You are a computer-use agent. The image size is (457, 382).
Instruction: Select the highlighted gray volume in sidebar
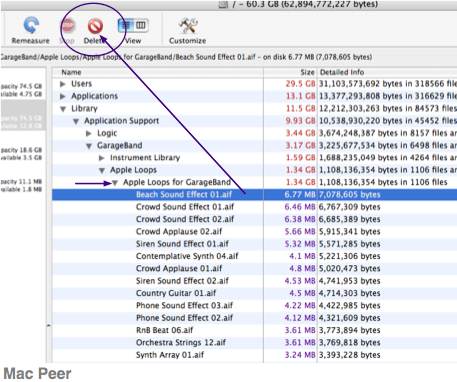(23, 115)
